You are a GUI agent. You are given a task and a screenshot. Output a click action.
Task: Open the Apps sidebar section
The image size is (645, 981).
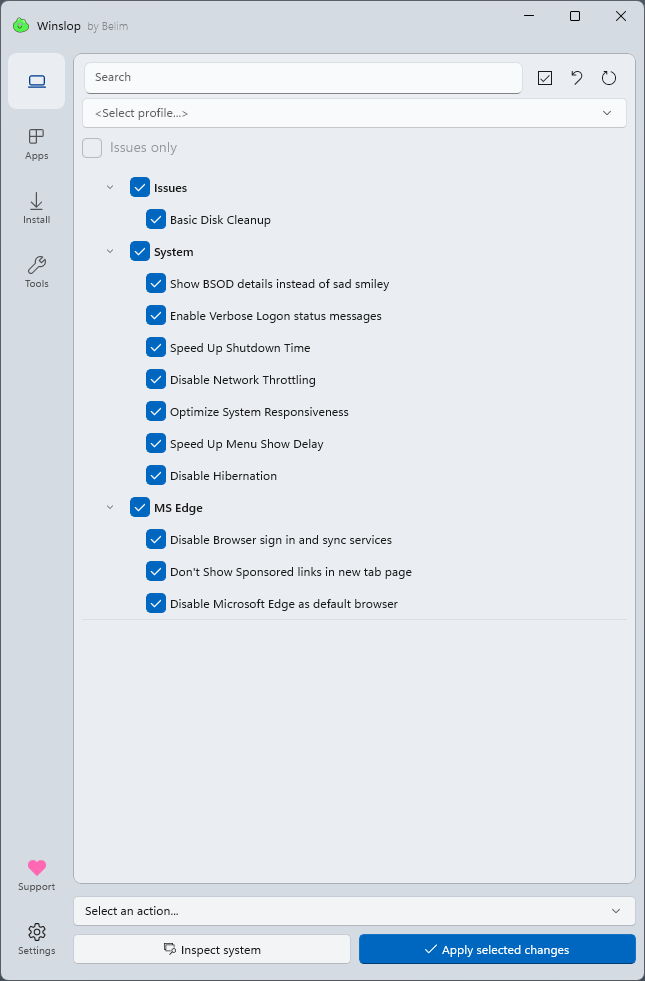click(37, 144)
